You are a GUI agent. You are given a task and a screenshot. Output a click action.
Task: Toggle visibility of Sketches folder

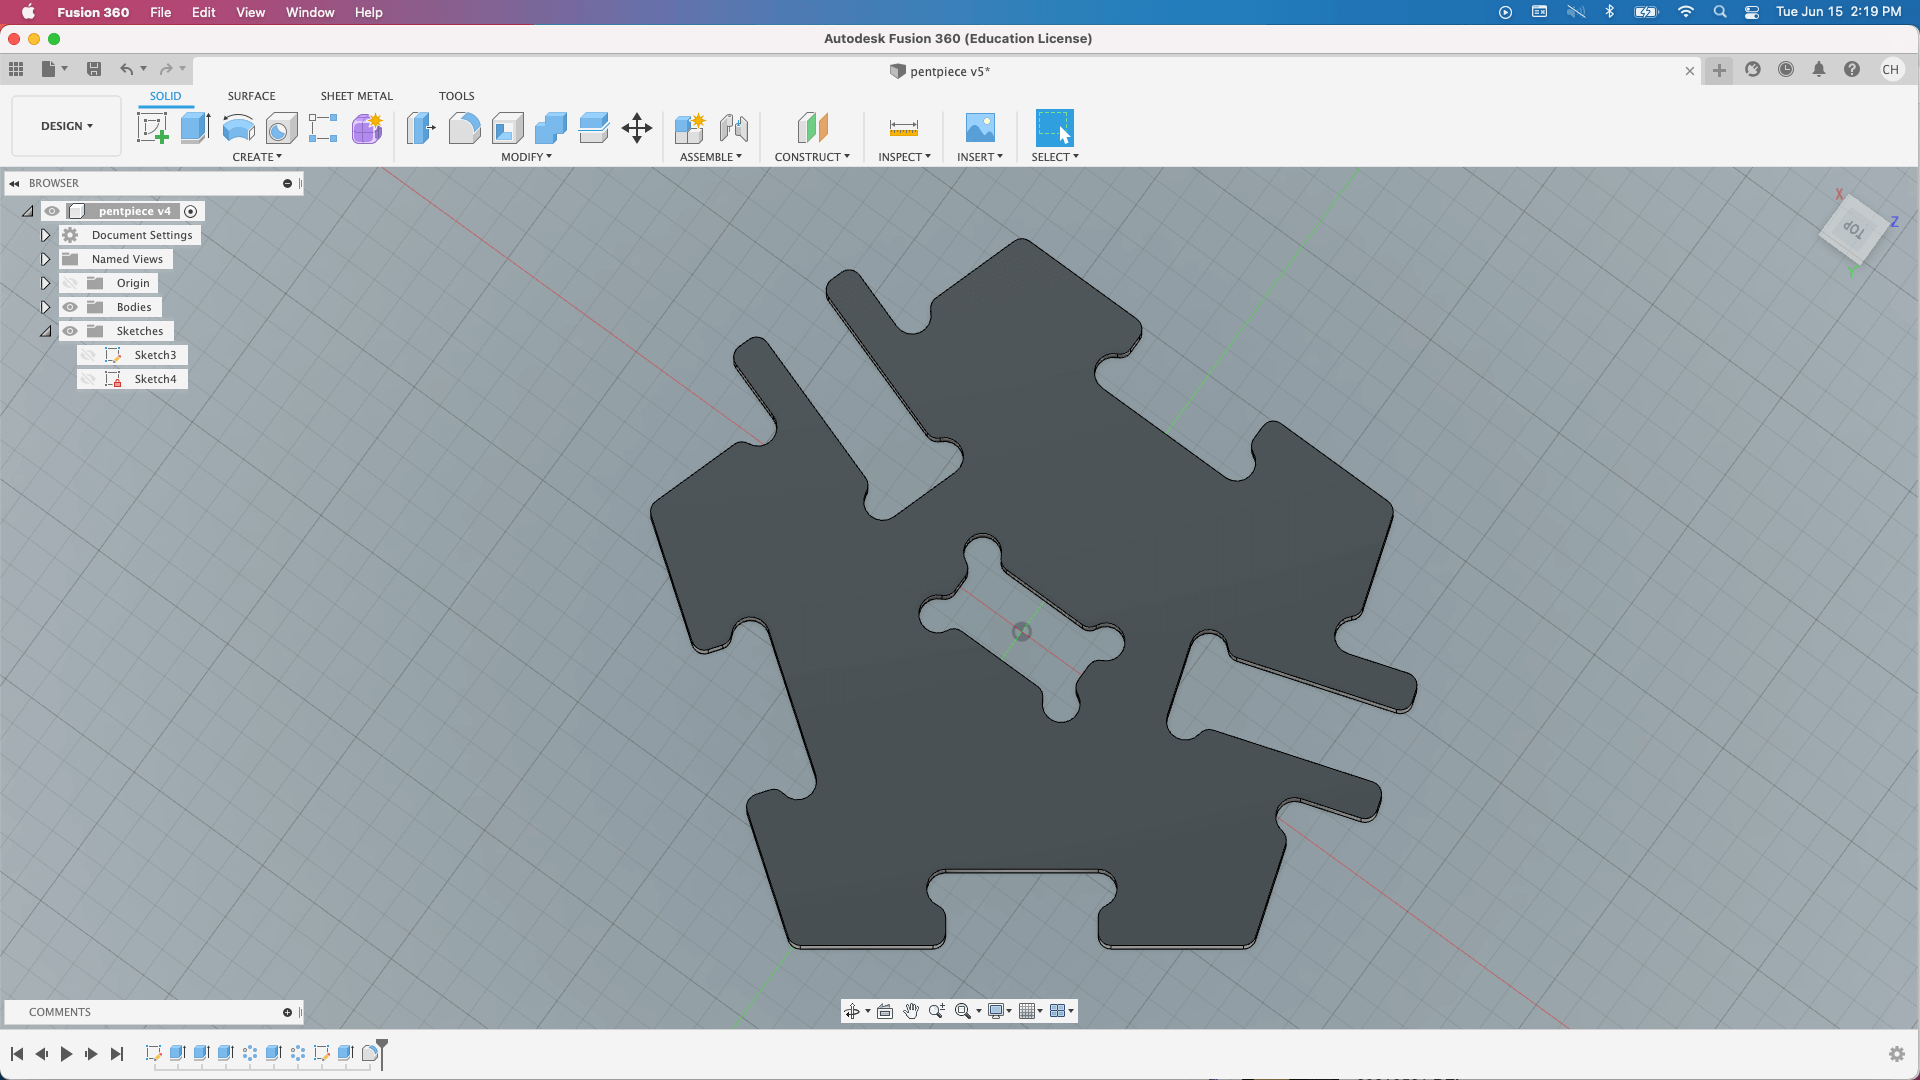click(70, 331)
